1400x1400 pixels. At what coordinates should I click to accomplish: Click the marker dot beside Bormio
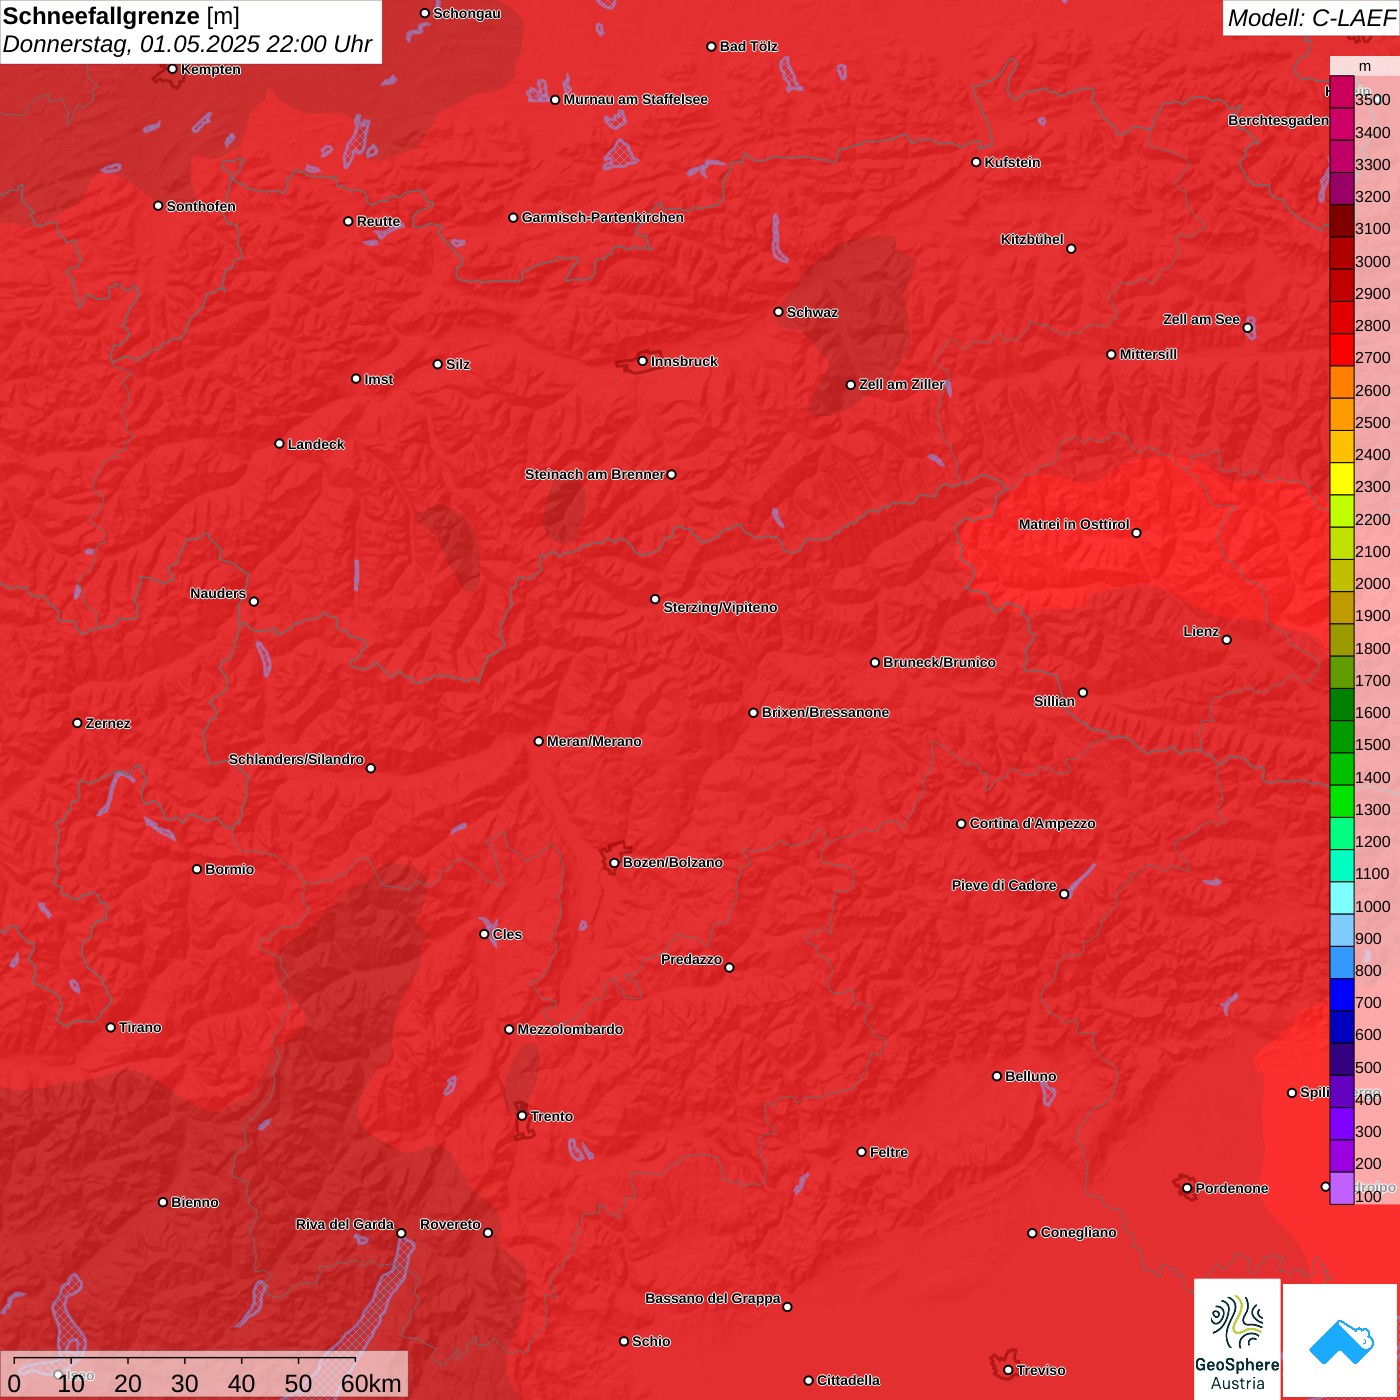(197, 869)
